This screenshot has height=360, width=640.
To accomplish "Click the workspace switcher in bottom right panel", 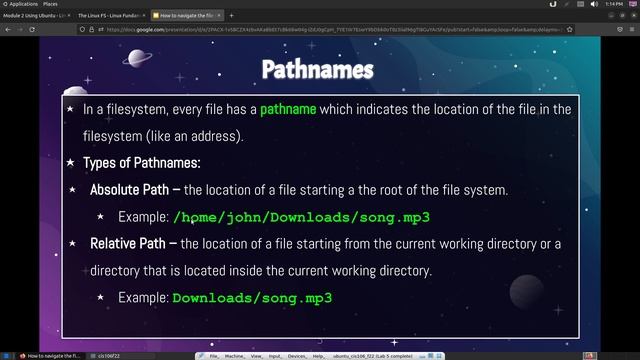I will click(x=590, y=356).
